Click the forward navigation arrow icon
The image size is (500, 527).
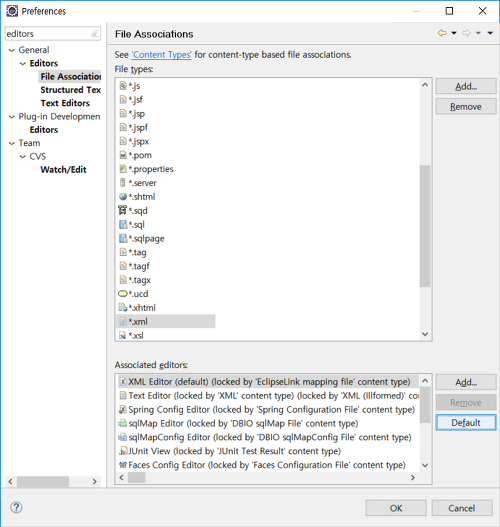[466, 33]
